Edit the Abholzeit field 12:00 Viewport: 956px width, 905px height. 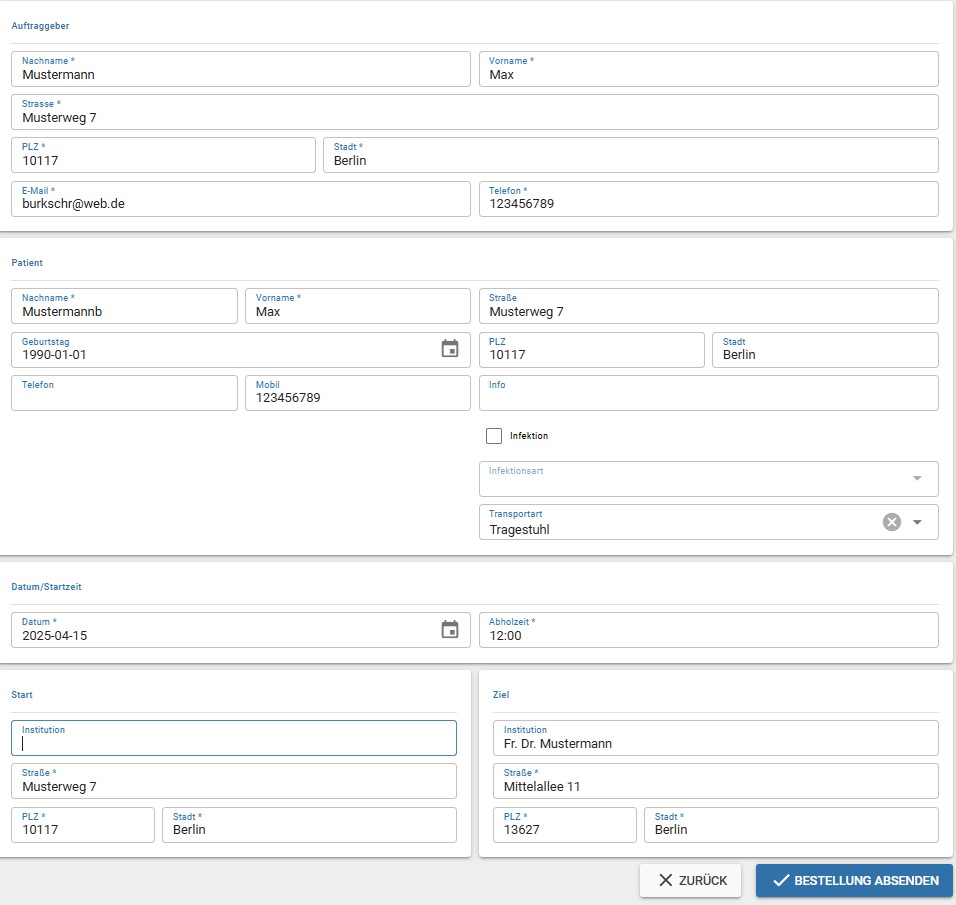point(708,630)
